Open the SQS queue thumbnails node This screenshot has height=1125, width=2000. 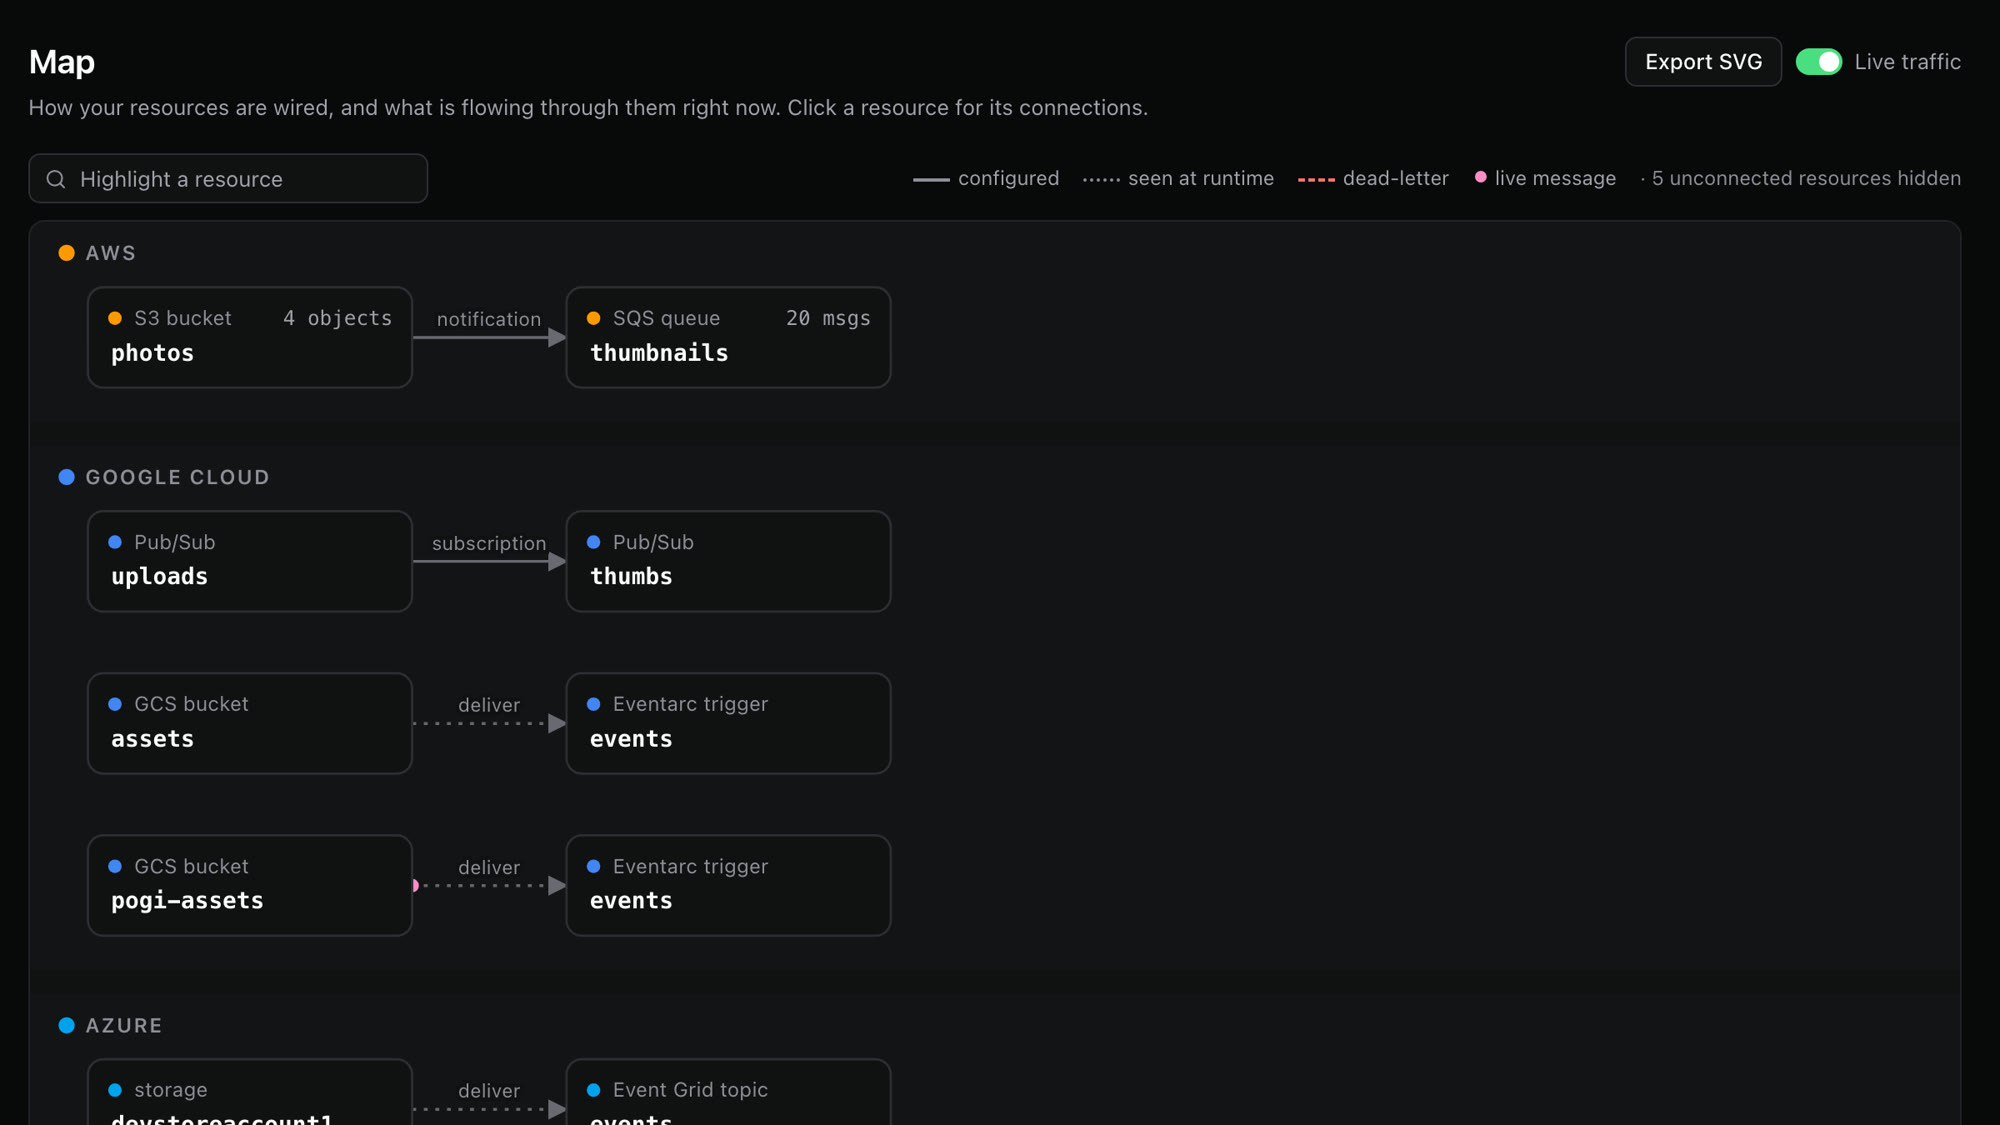[x=728, y=337]
